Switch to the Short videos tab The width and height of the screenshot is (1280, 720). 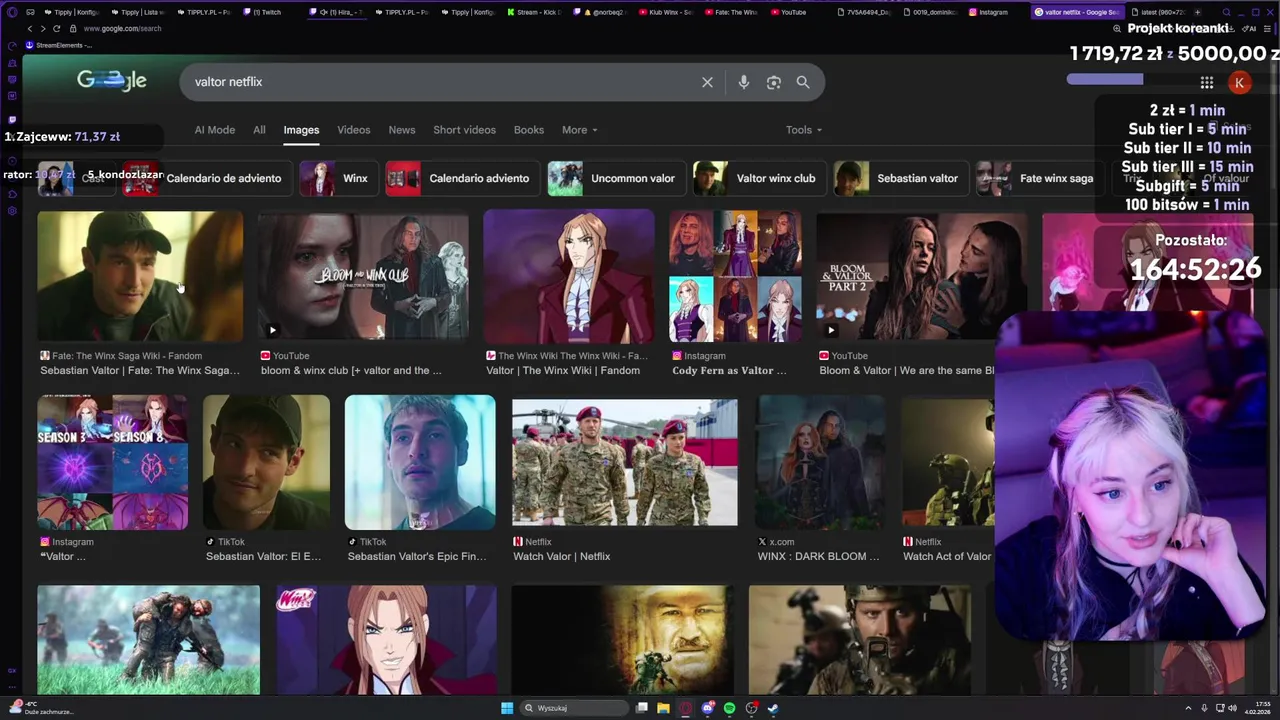point(464,130)
